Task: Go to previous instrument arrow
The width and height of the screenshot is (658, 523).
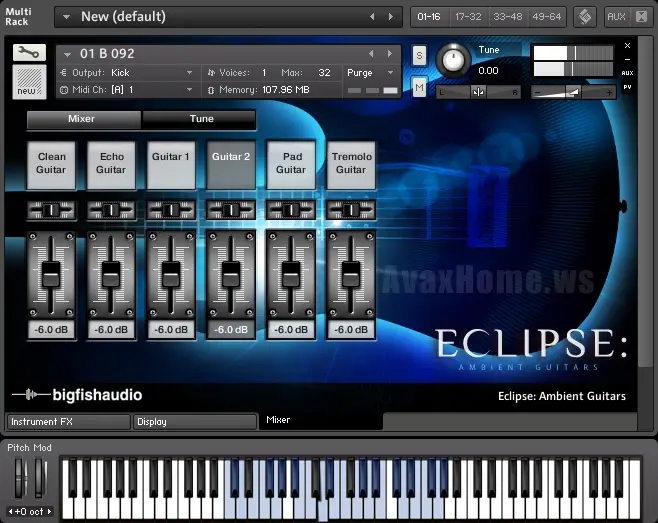Action: point(371,54)
